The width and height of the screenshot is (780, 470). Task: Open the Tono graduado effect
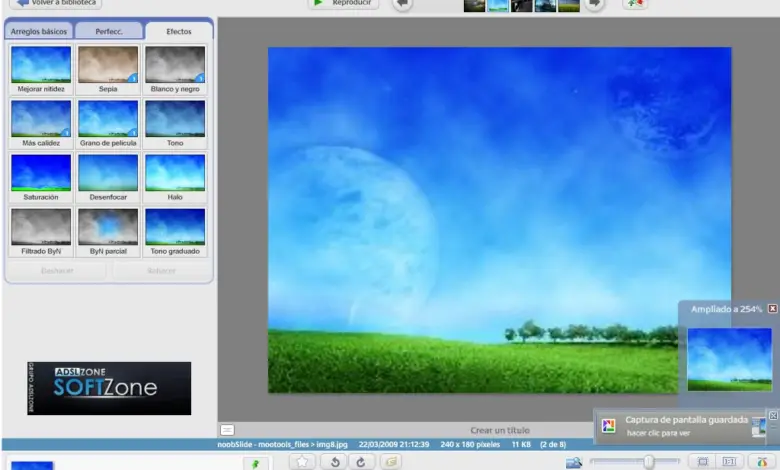(175, 232)
